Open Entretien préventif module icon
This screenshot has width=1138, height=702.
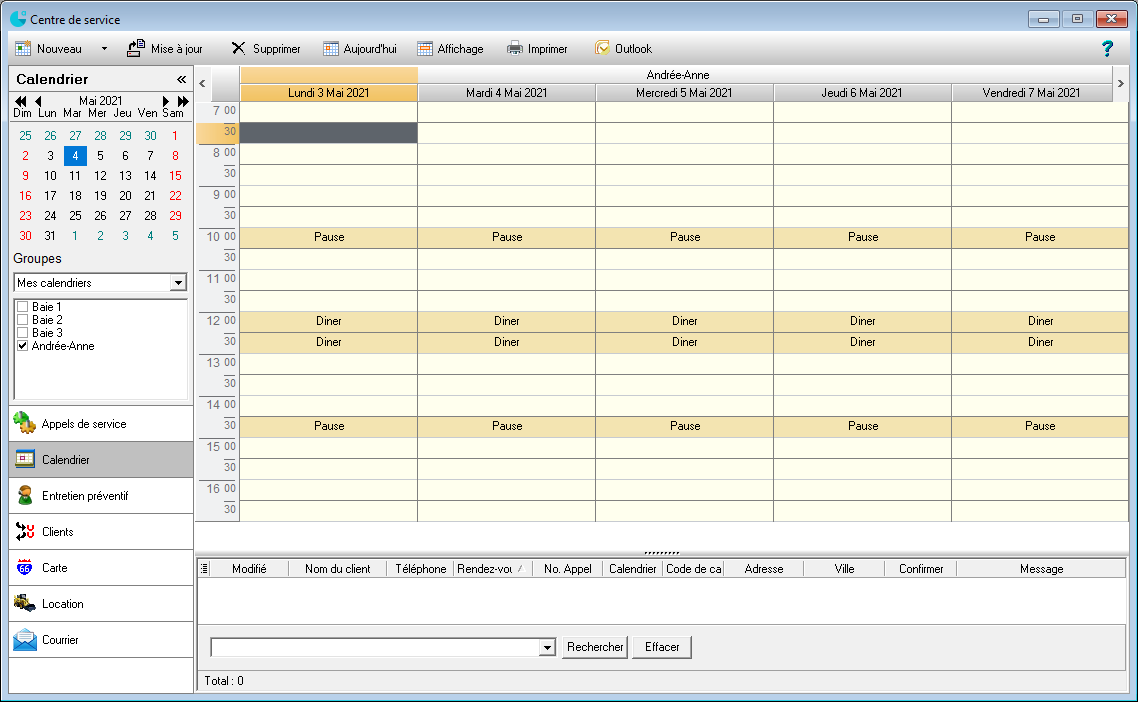[25, 495]
